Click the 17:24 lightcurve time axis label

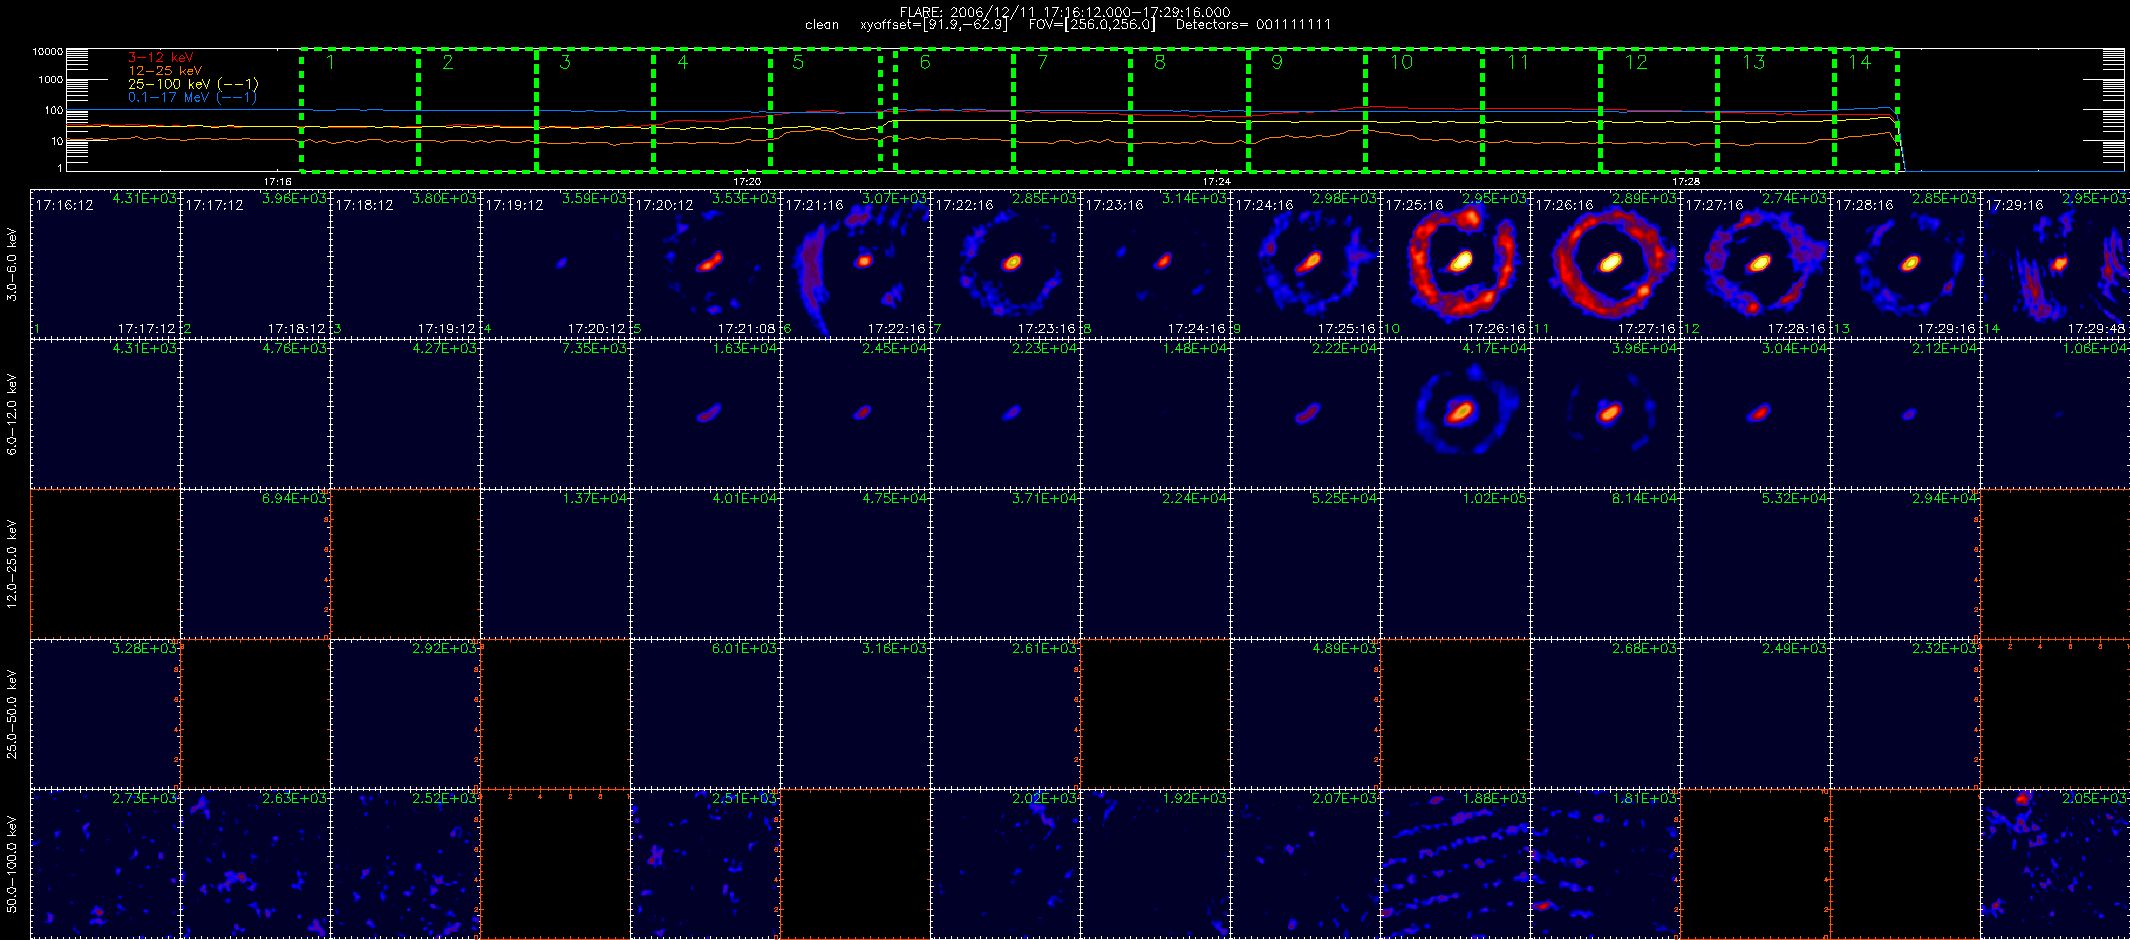pyautogui.click(x=1216, y=182)
